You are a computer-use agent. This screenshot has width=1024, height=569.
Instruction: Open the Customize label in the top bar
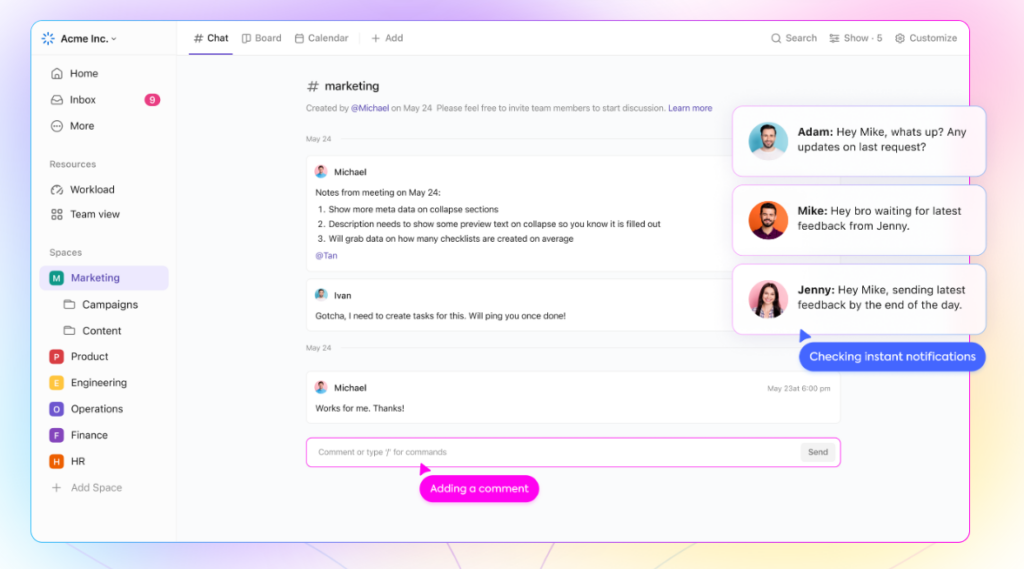pos(933,38)
